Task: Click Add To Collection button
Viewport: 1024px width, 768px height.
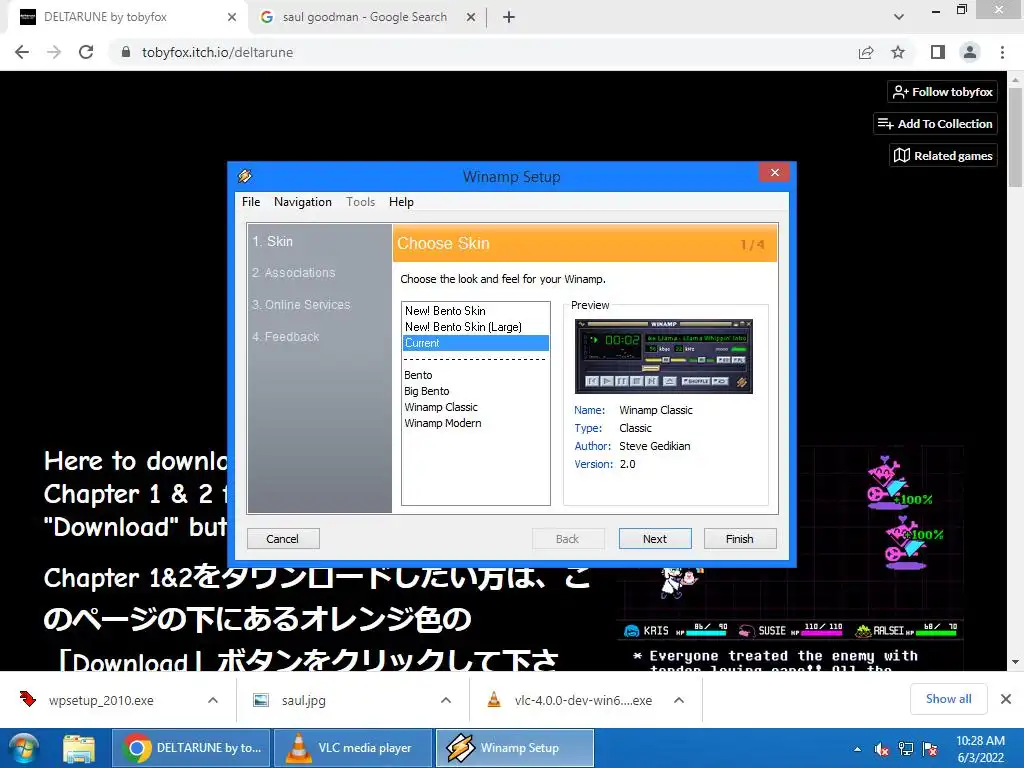Action: (x=935, y=124)
